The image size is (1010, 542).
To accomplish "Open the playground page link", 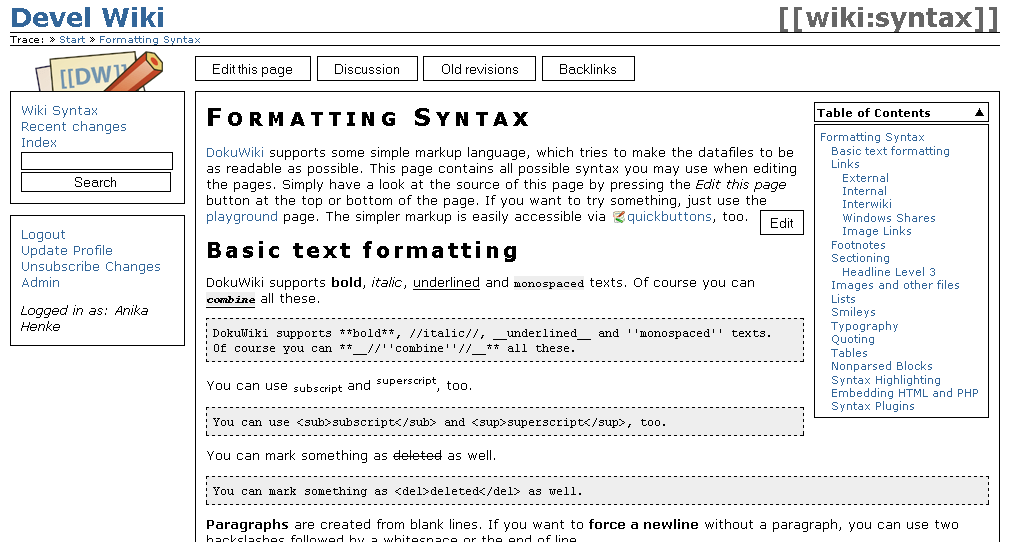I will pos(242,217).
